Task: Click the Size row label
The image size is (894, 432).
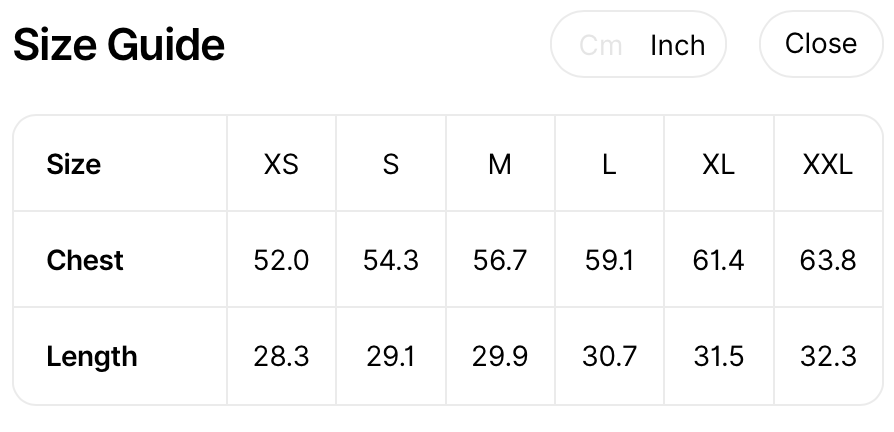Action: (74, 165)
